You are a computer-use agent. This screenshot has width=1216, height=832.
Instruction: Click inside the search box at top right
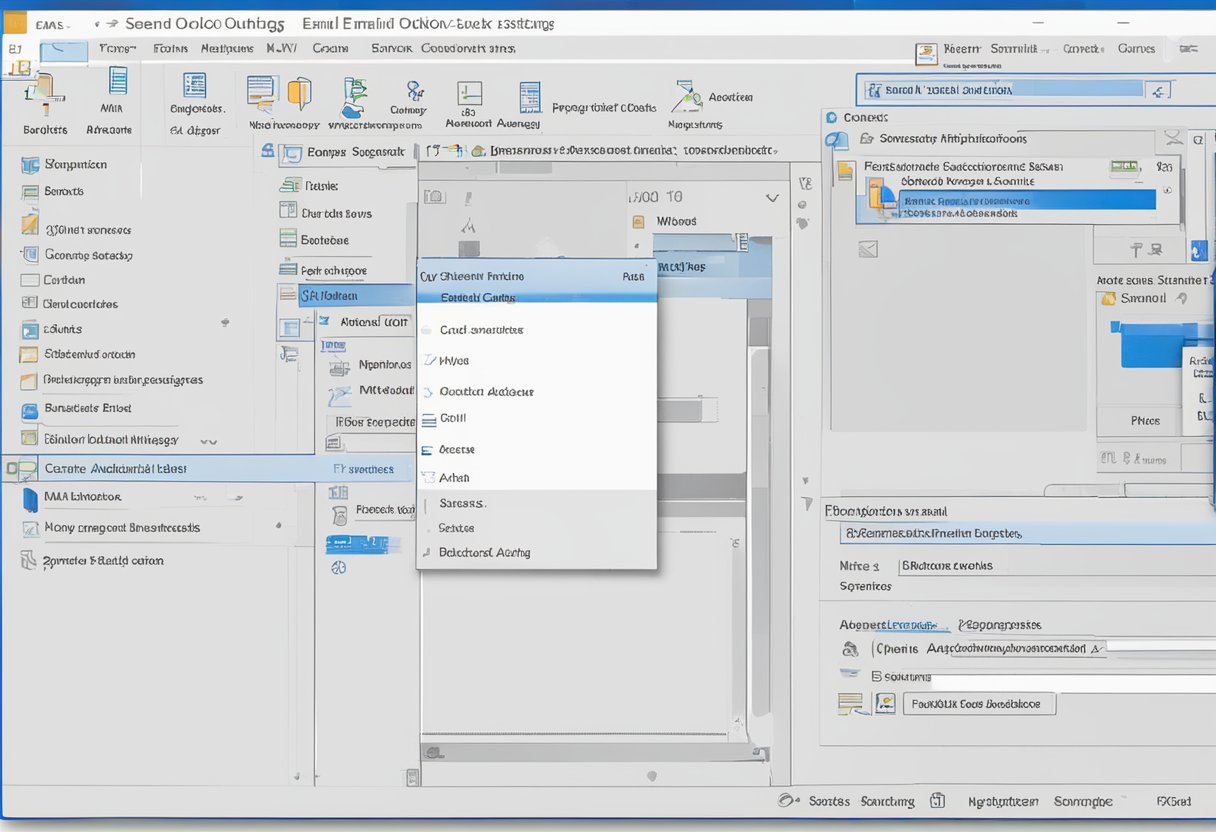coord(1000,90)
